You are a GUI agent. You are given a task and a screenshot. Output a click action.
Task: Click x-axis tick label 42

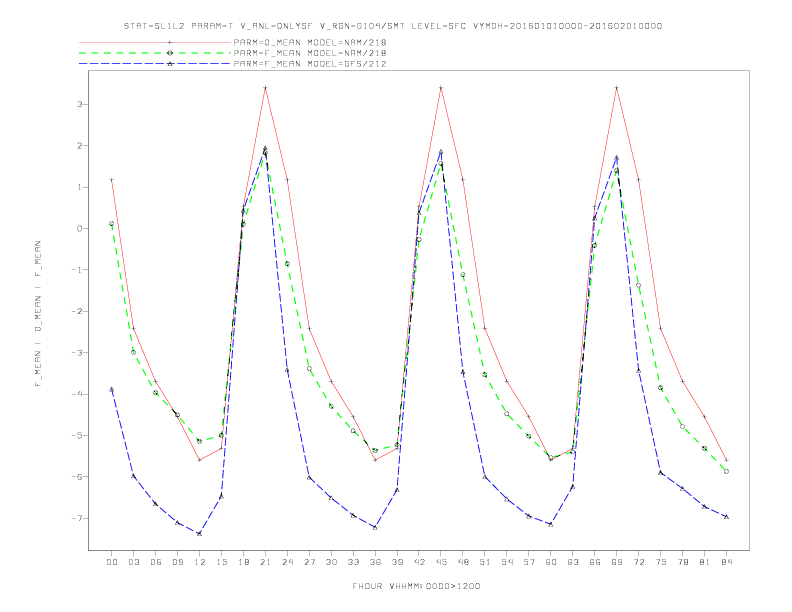coord(419,562)
